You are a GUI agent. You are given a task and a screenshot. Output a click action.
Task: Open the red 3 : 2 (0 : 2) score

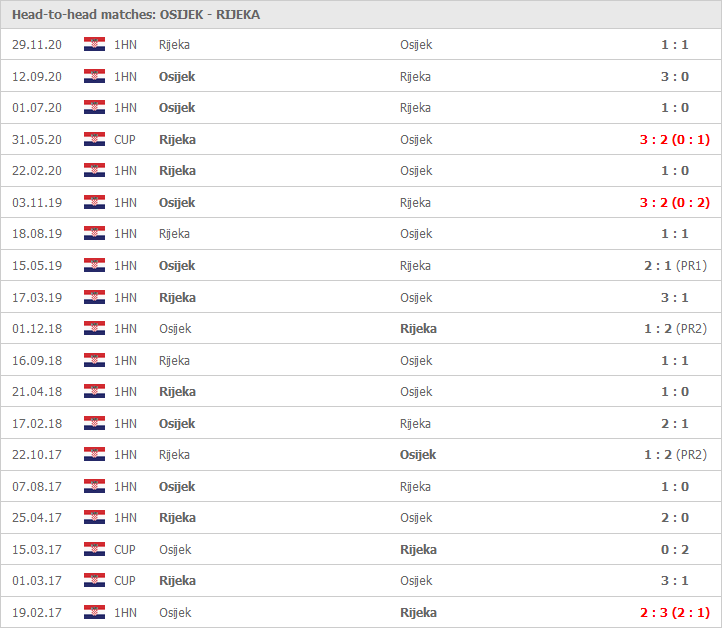click(675, 202)
